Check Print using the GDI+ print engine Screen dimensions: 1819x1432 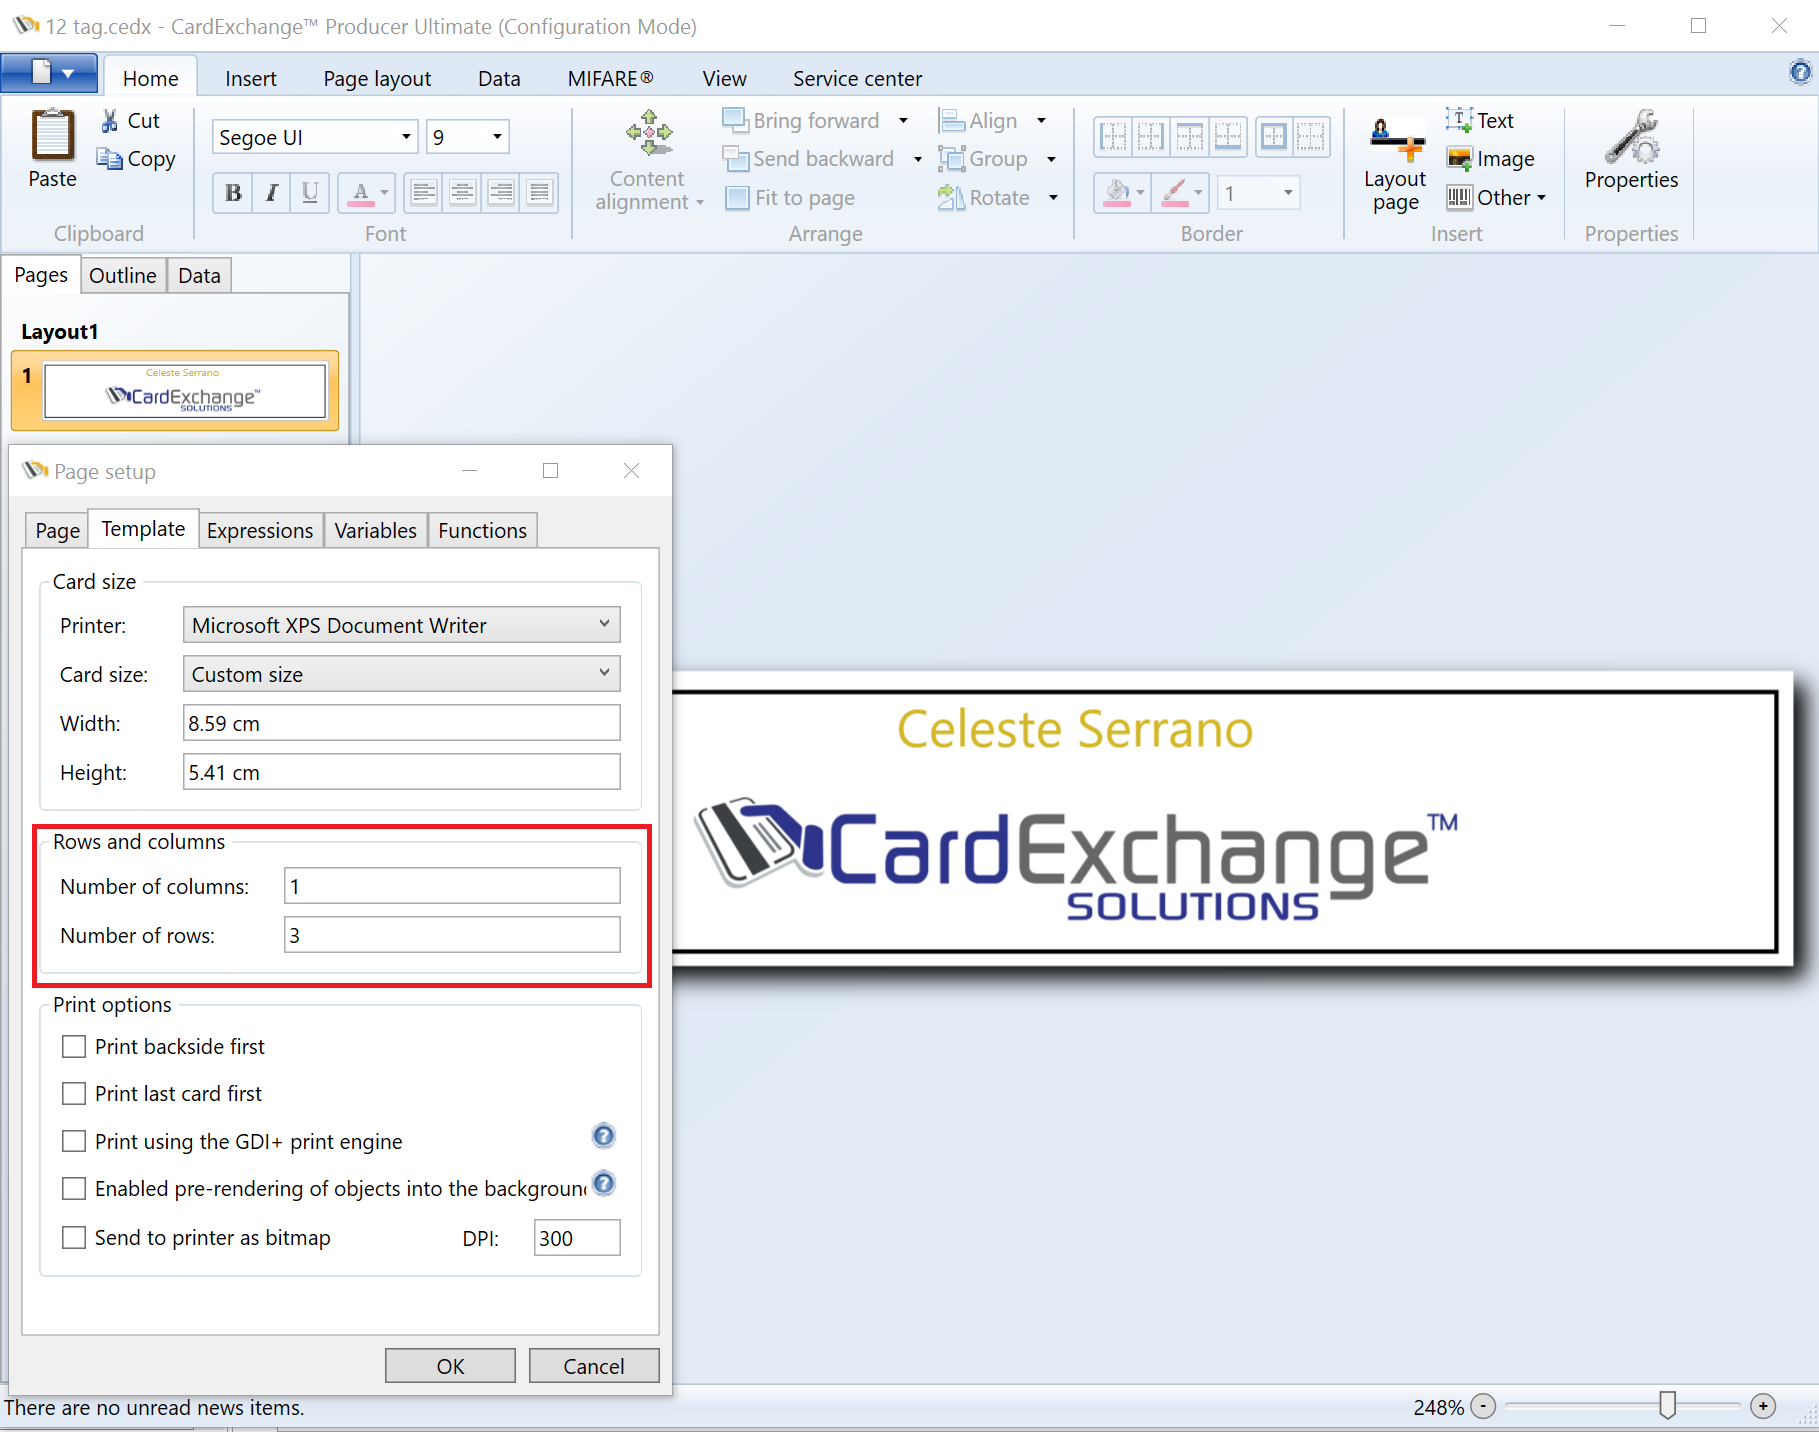click(74, 1141)
